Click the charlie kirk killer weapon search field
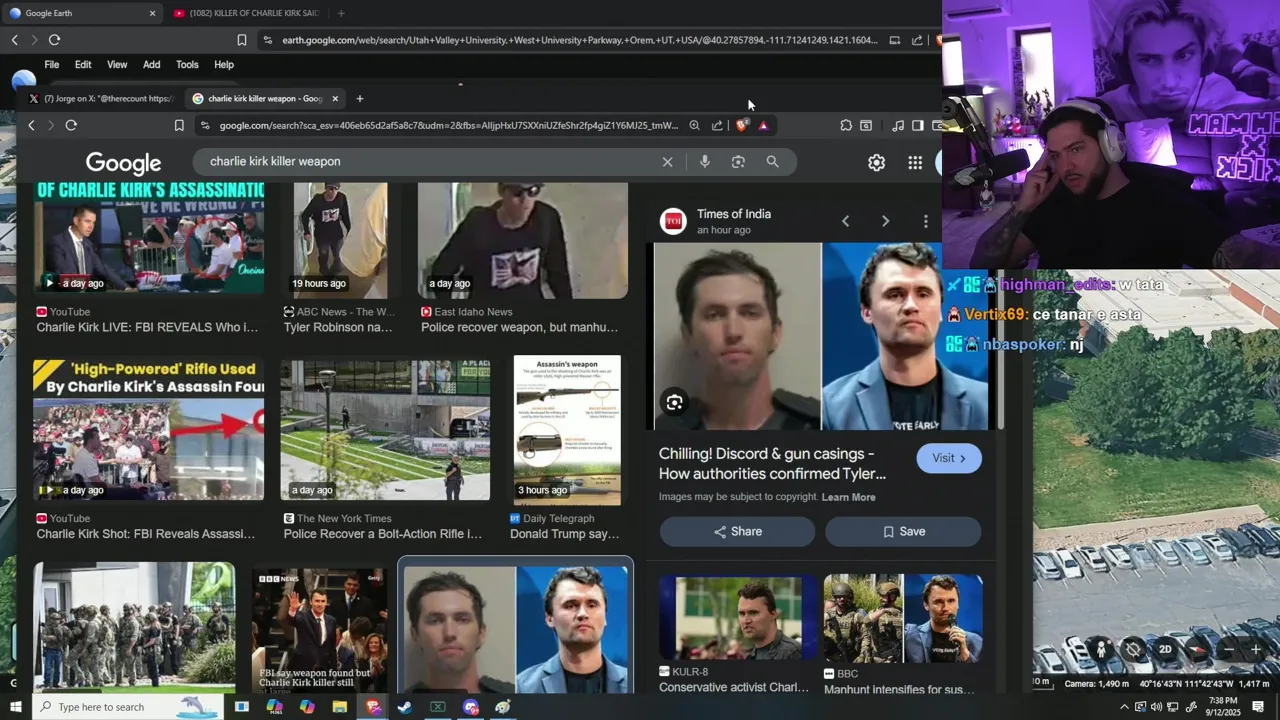Screen dimensions: 1280x720 coord(430,162)
